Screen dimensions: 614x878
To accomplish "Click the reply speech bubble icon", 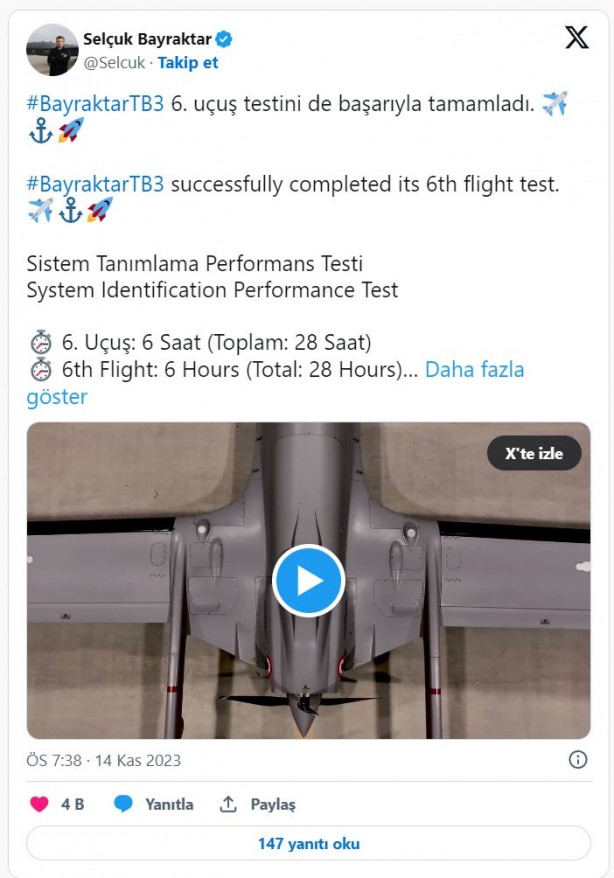I will (123, 804).
